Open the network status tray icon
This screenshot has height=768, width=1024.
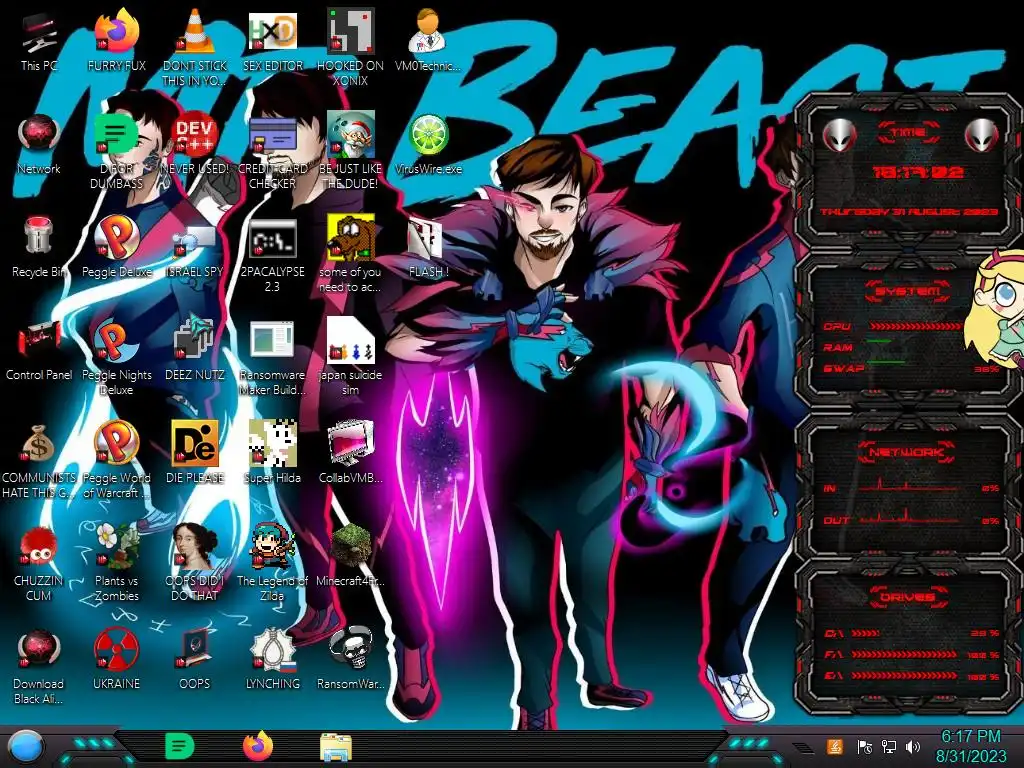(x=889, y=746)
